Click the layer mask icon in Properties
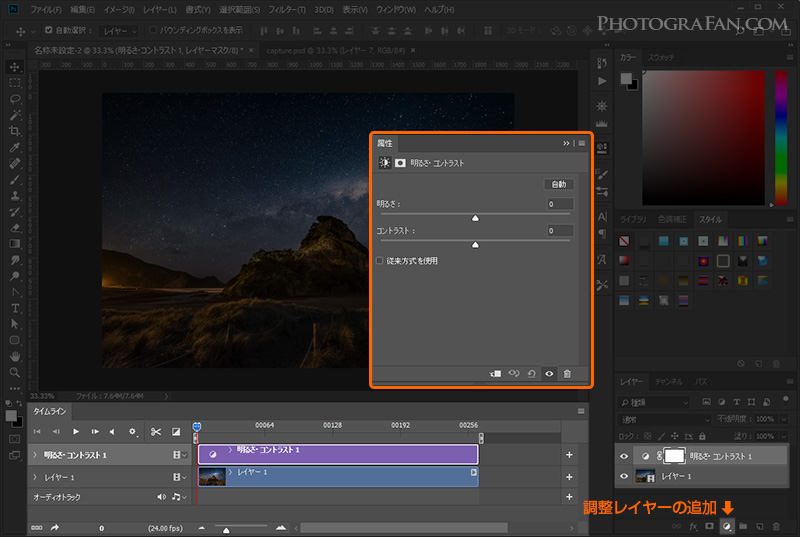The image size is (800, 537). point(400,163)
